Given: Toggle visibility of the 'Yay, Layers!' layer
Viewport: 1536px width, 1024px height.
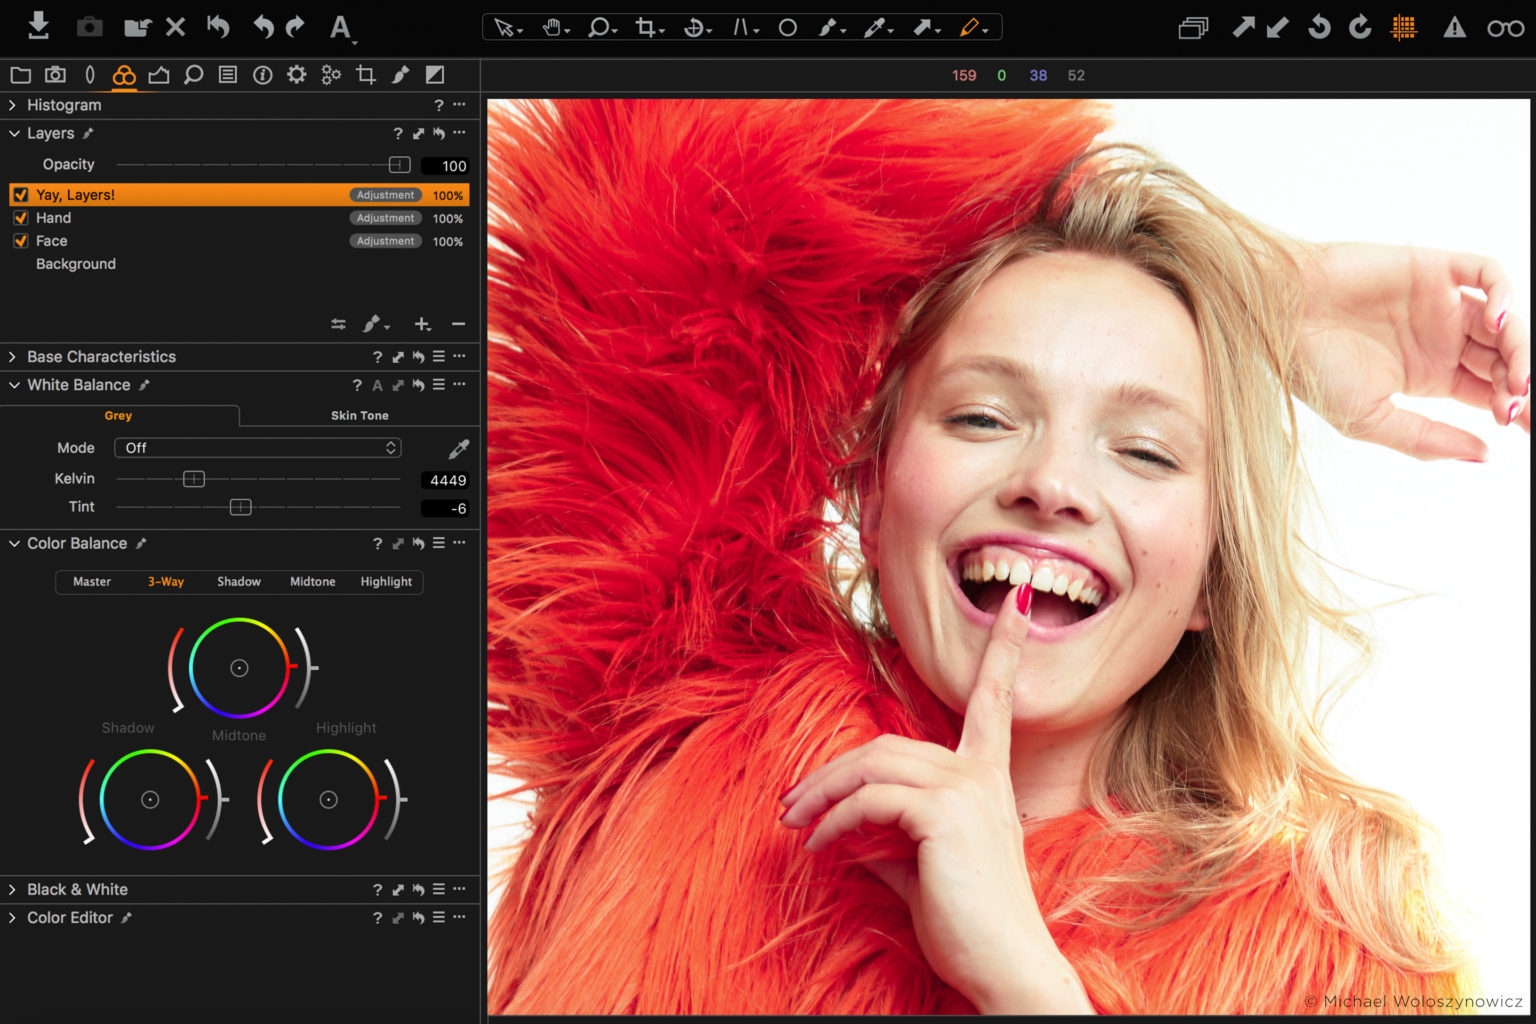Looking at the screenshot, I should 21,194.
